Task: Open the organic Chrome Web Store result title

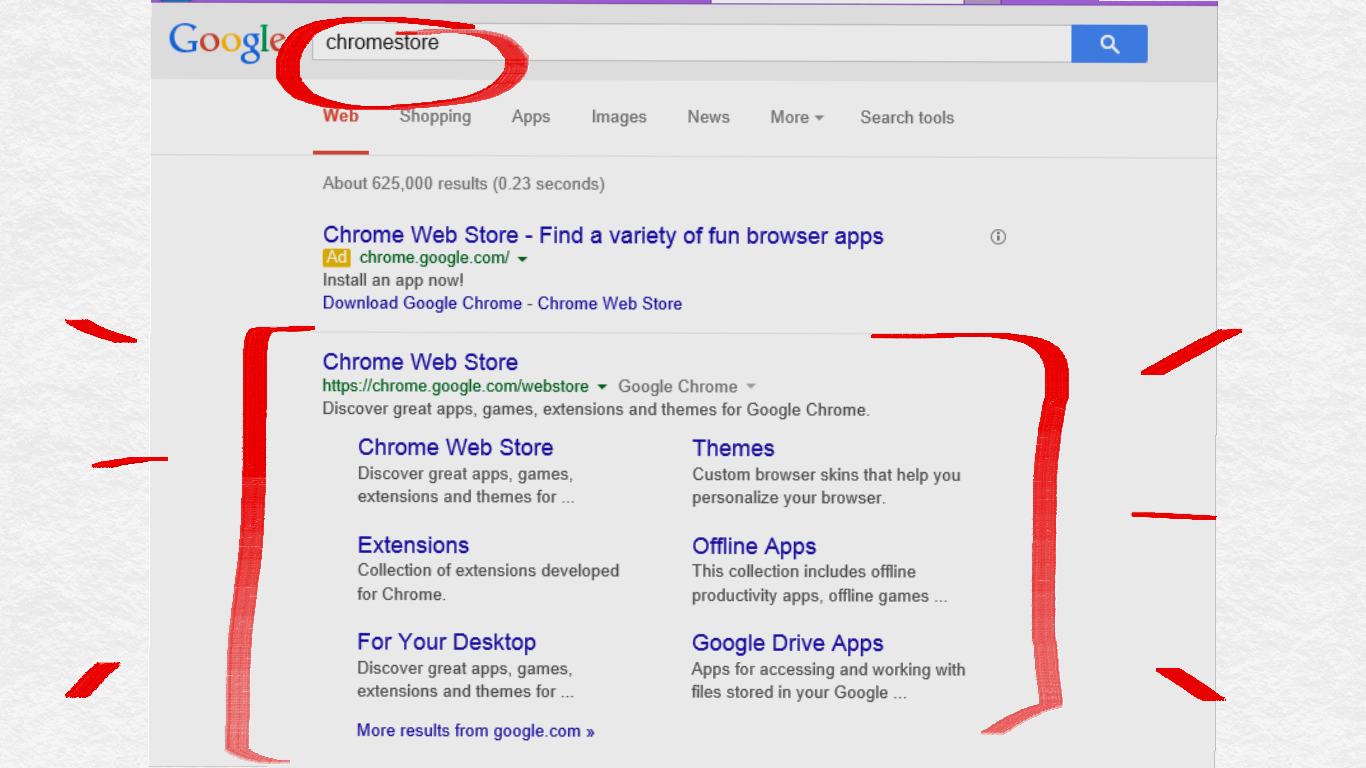Action: [x=420, y=362]
